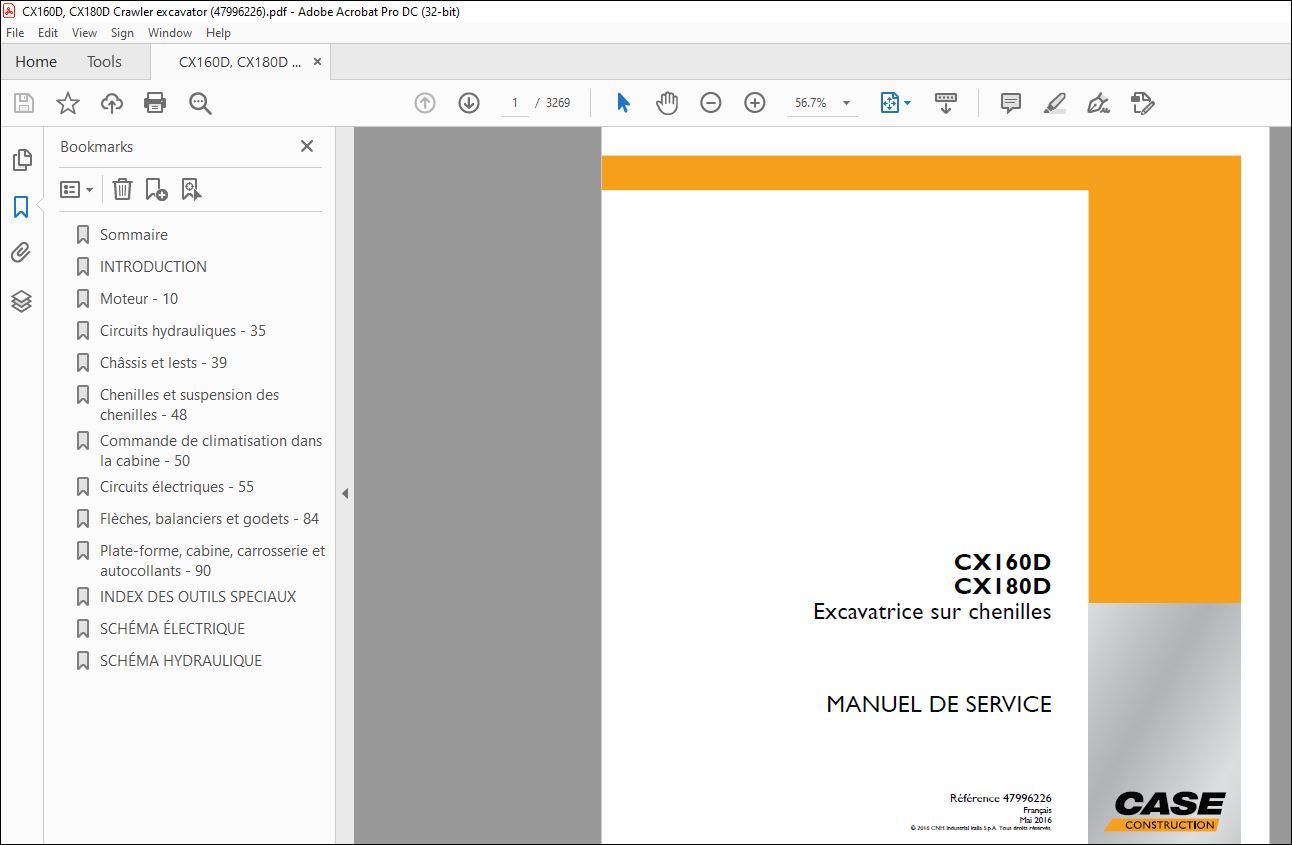
Task: Click the Save file icon
Action: (x=24, y=103)
